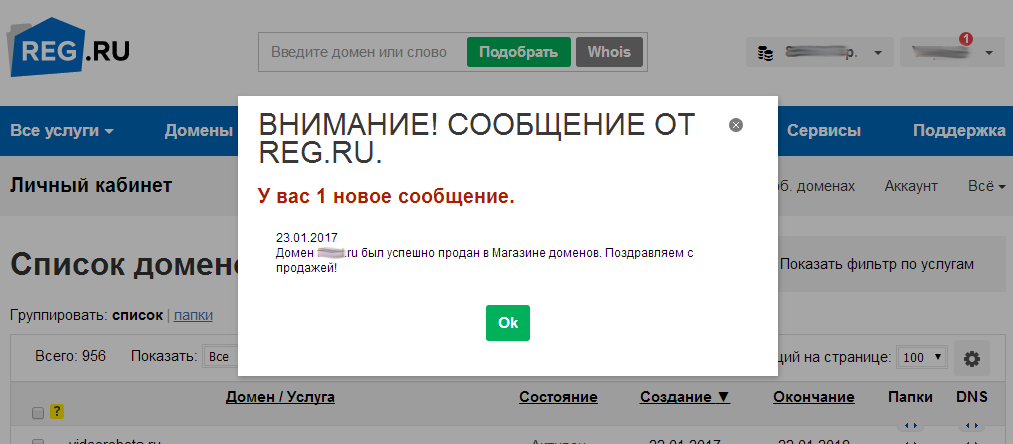Expand the Всё submenu dropdown

click(x=987, y=186)
